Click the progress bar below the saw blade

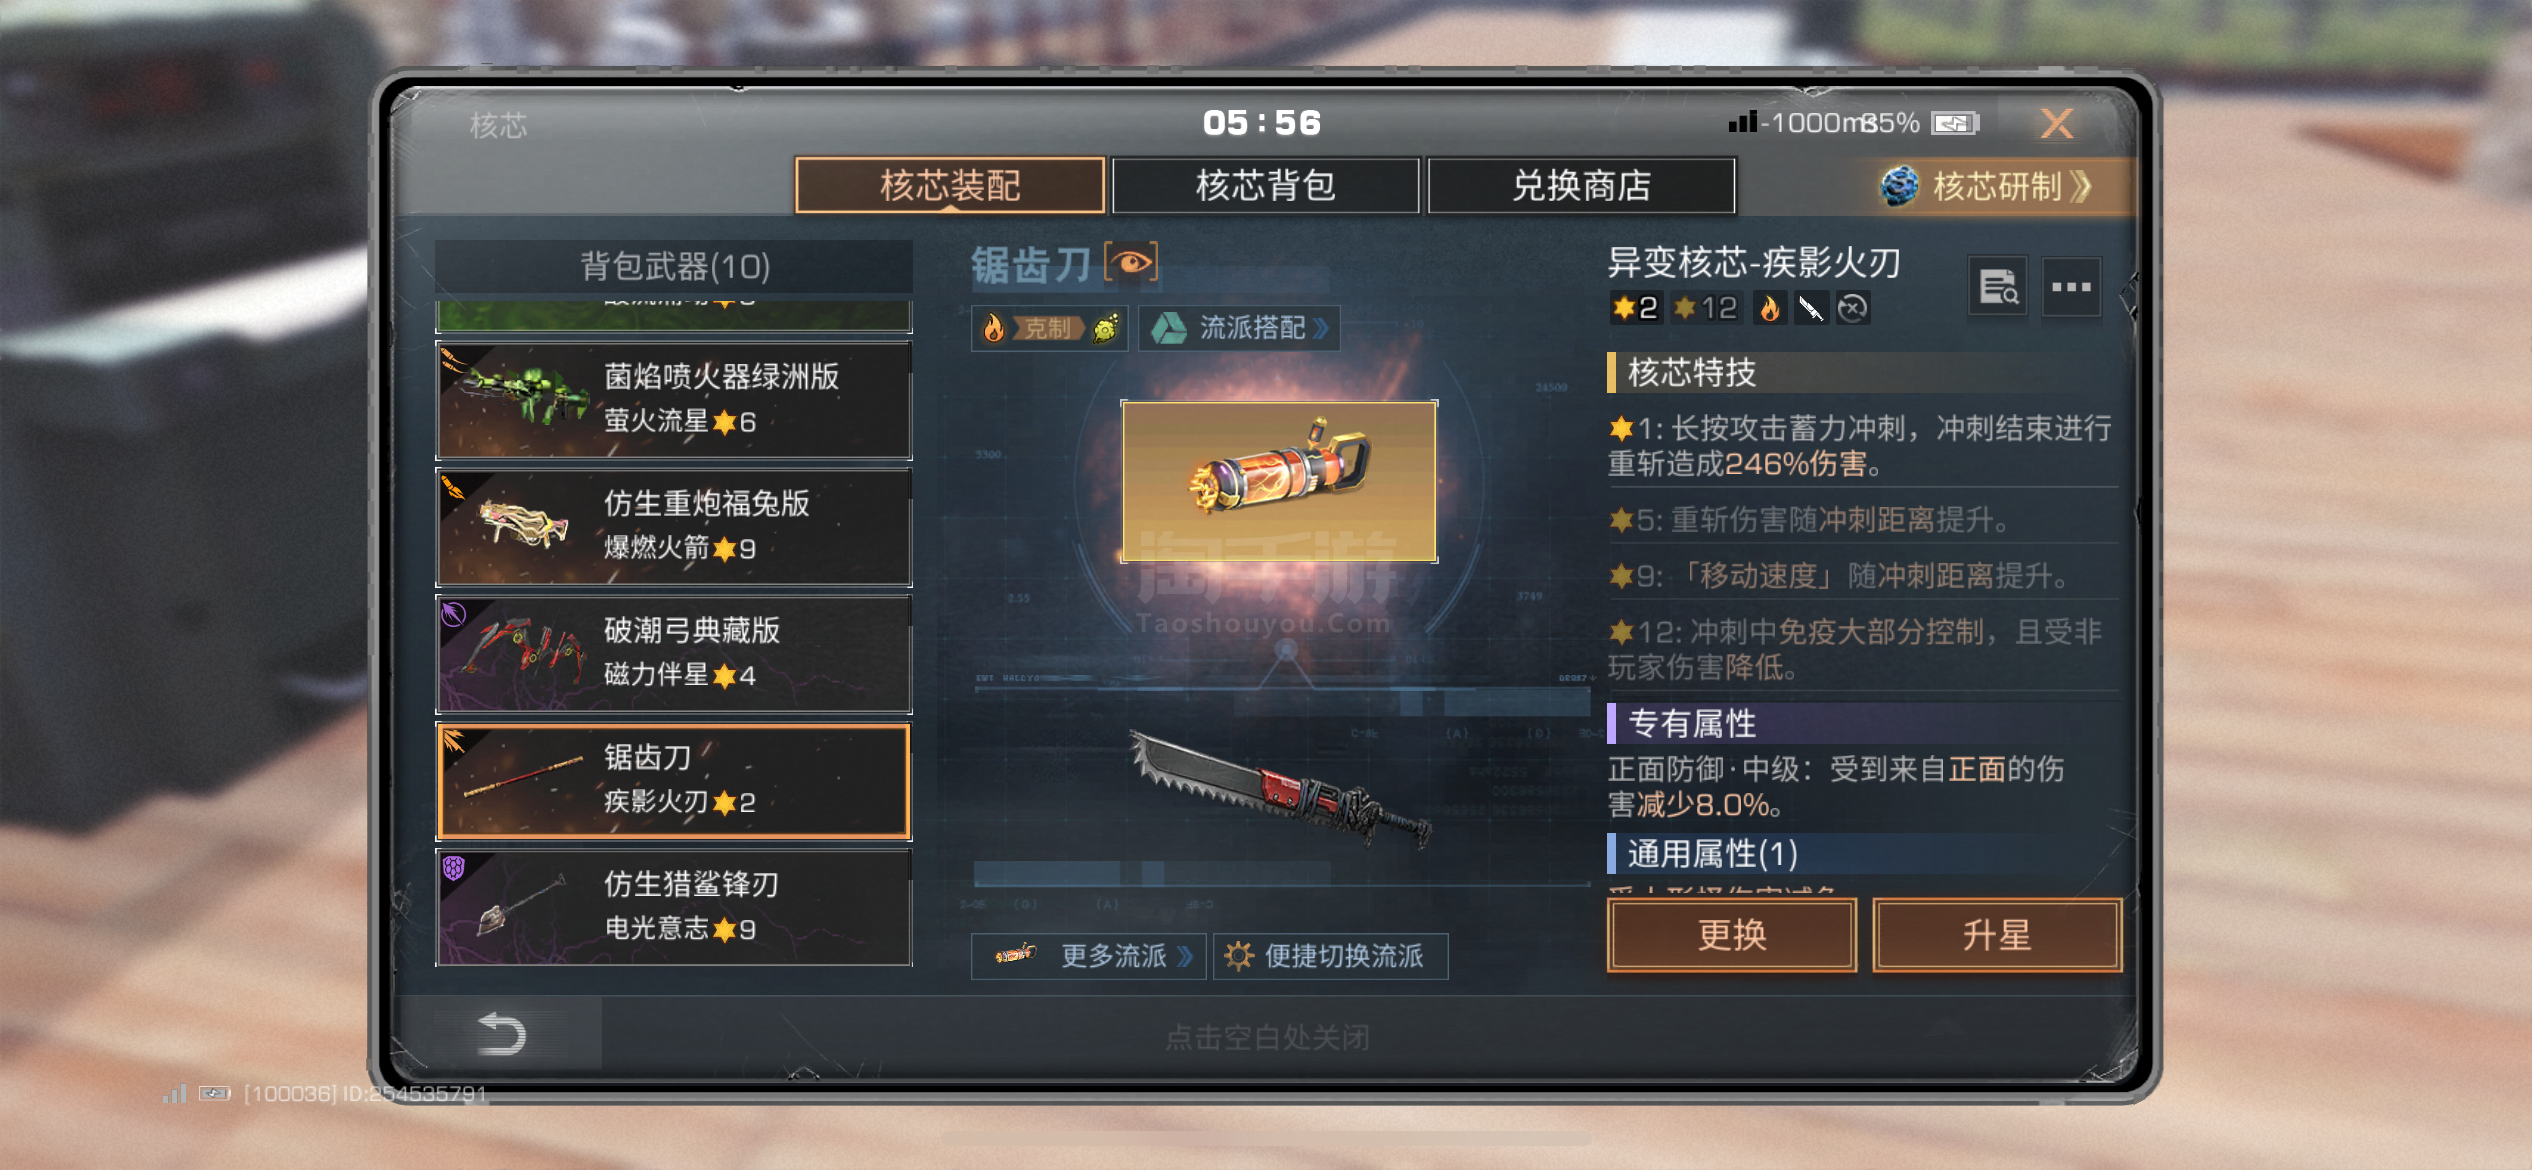click(1281, 874)
